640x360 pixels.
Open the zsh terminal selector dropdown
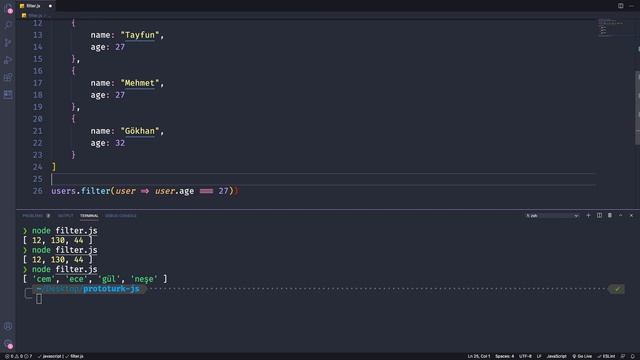coord(552,216)
